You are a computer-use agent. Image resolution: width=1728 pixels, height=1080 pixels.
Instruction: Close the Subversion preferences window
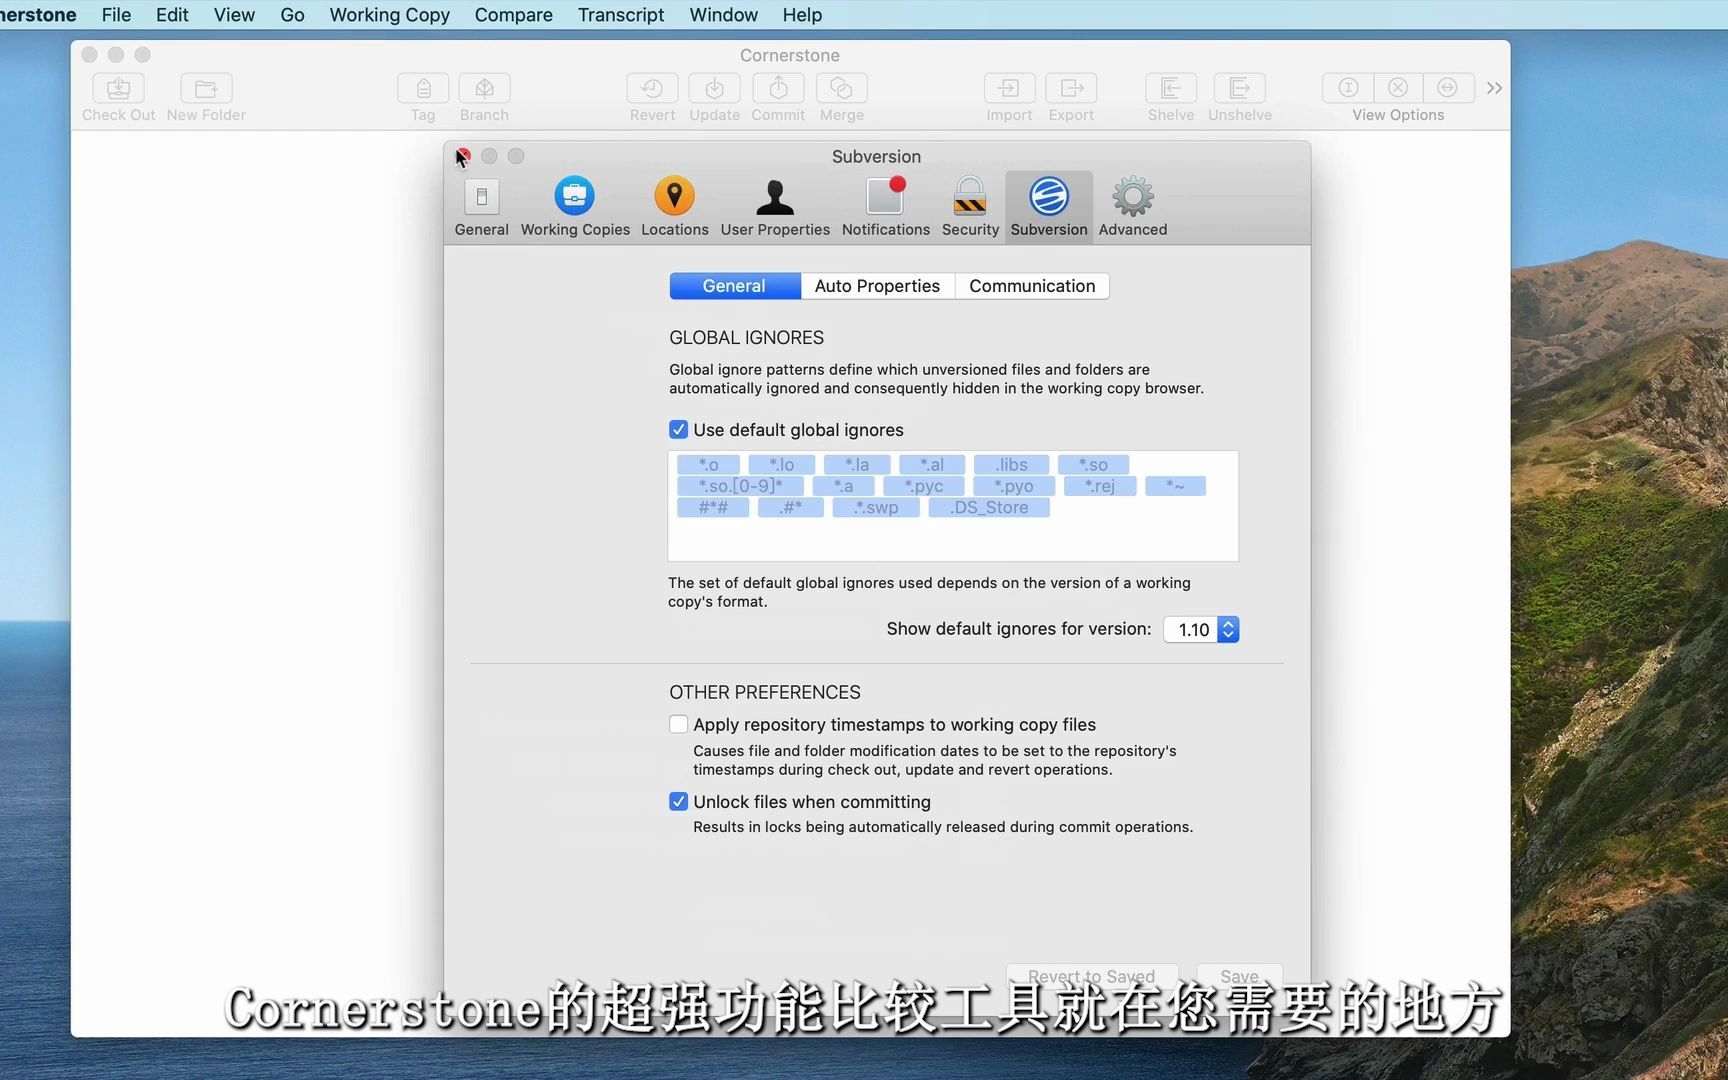(463, 156)
